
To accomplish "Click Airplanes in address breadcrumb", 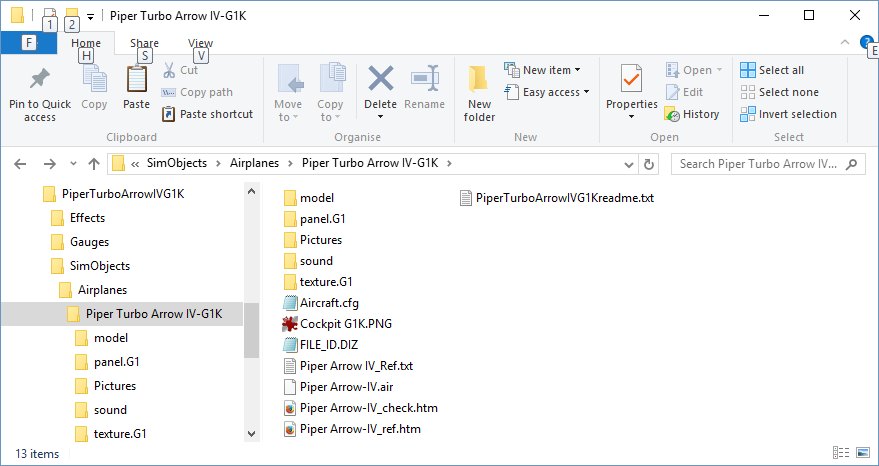I will [254, 163].
